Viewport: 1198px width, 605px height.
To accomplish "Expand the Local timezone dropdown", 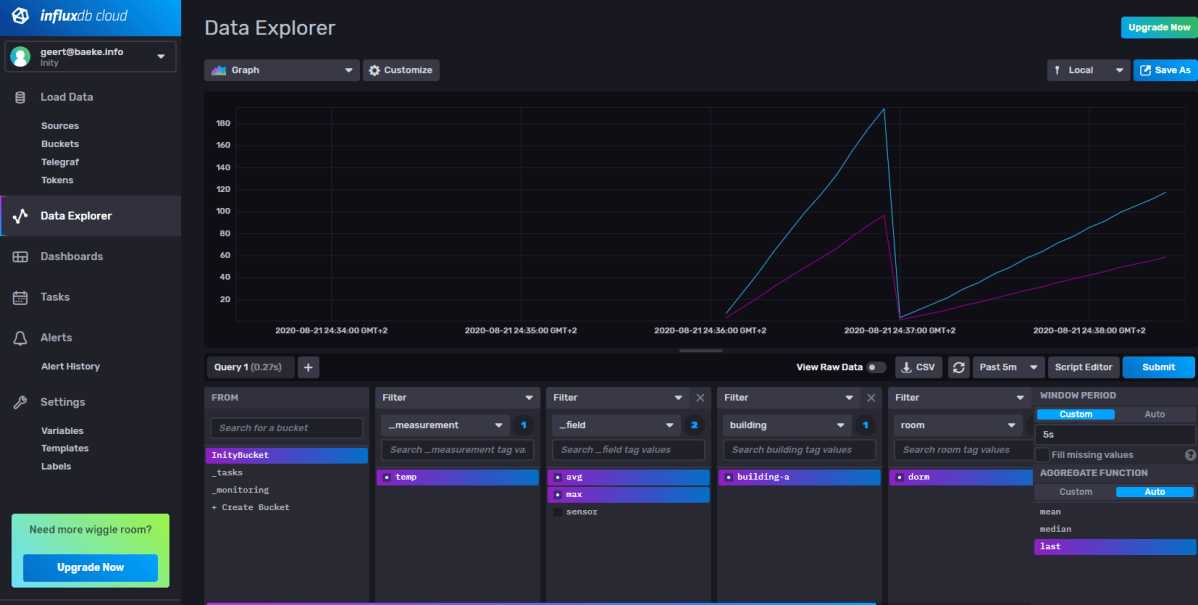I will [1088, 70].
